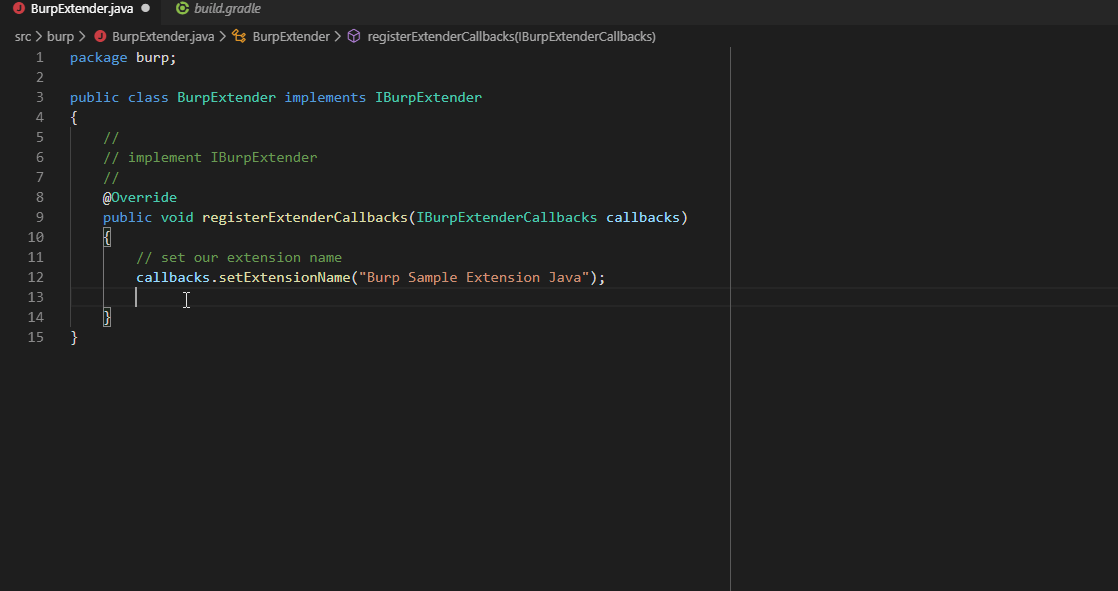Viewport: 1118px width, 591px height.
Task: Click line number 13 in the gutter
Action: [x=35, y=297]
